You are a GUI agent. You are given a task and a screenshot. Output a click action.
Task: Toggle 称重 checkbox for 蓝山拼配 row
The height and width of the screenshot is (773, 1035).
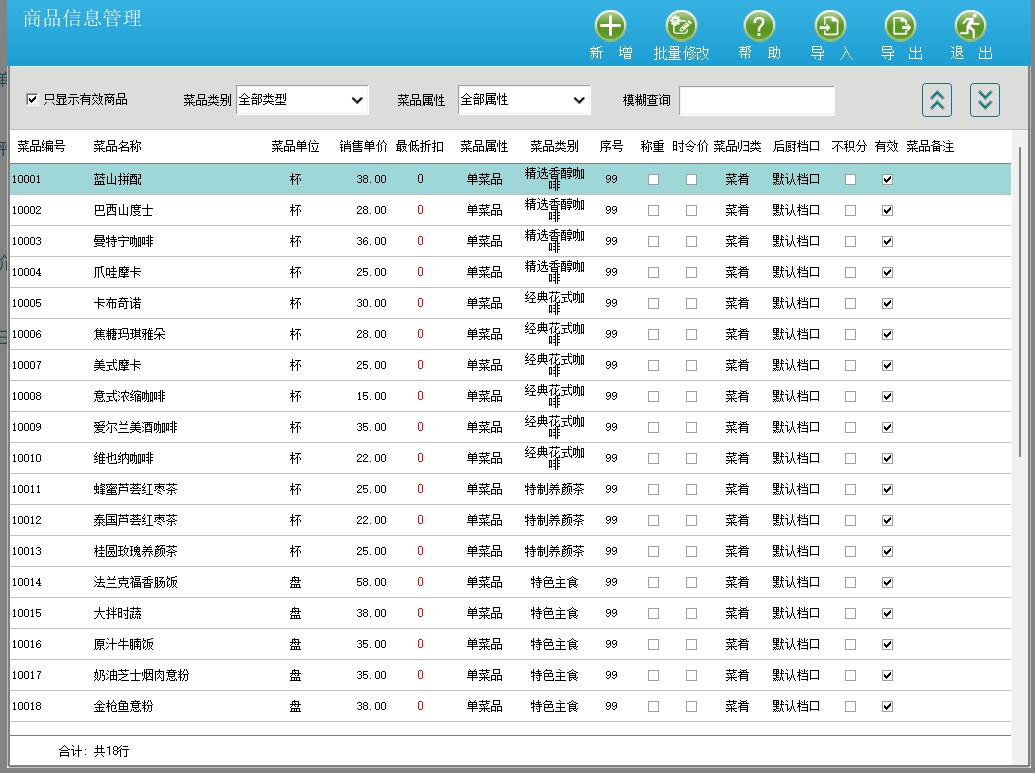tap(653, 180)
